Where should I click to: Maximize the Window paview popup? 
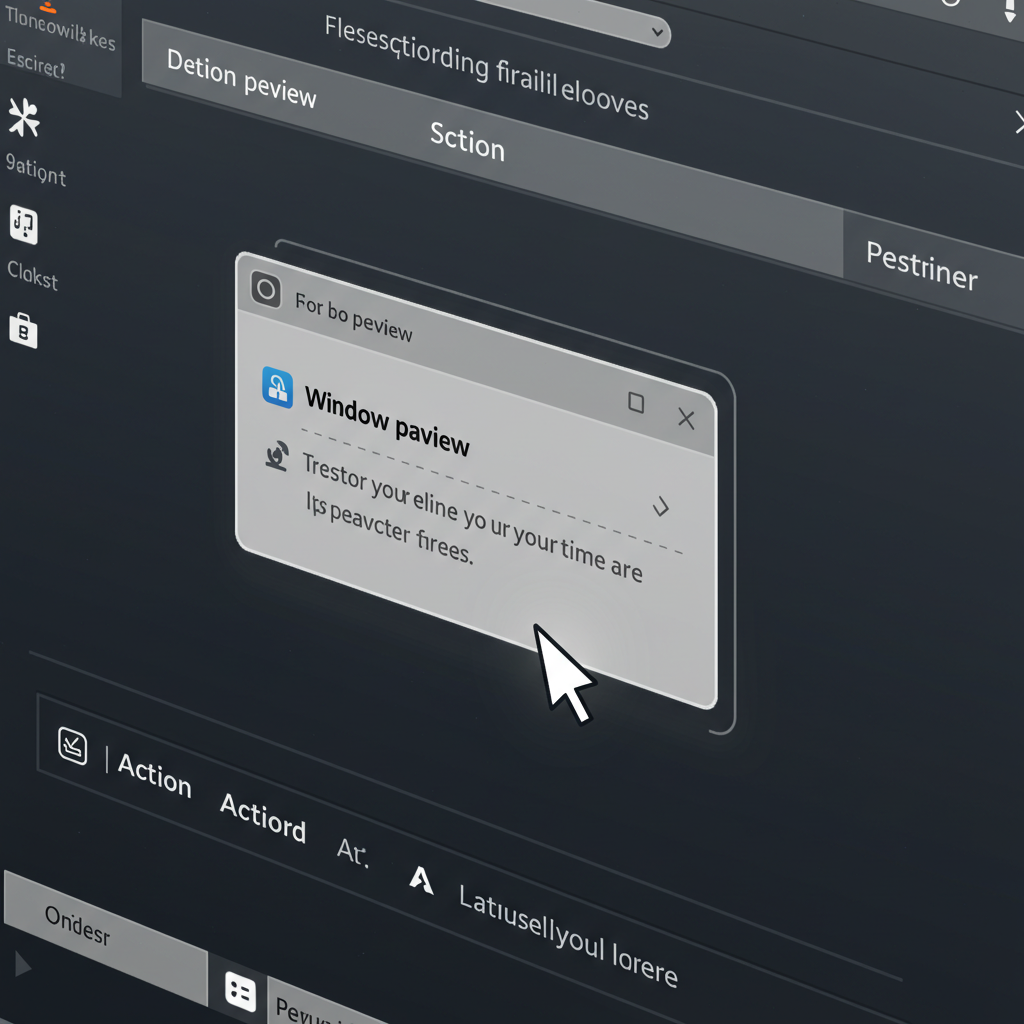pos(636,402)
